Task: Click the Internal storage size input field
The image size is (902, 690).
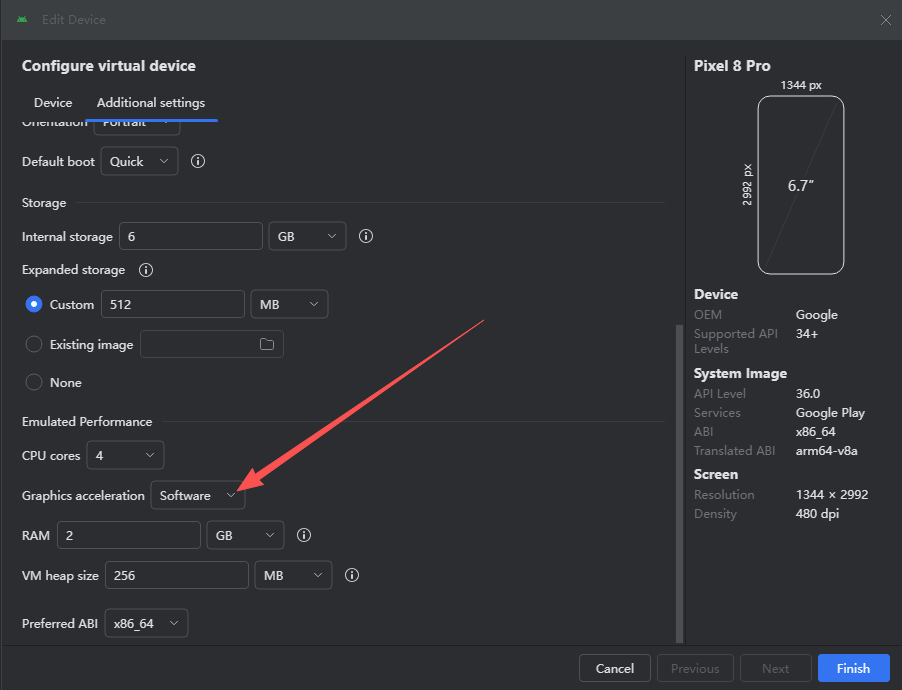Action: 190,236
